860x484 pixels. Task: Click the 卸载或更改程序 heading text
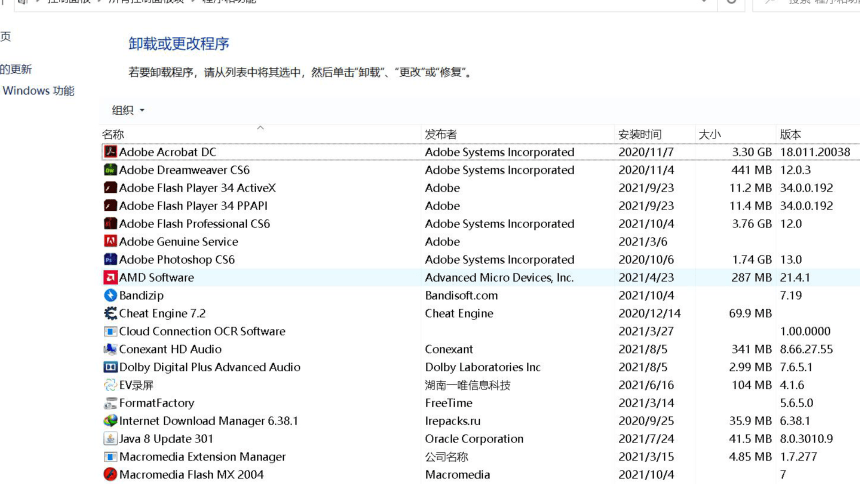pos(179,44)
